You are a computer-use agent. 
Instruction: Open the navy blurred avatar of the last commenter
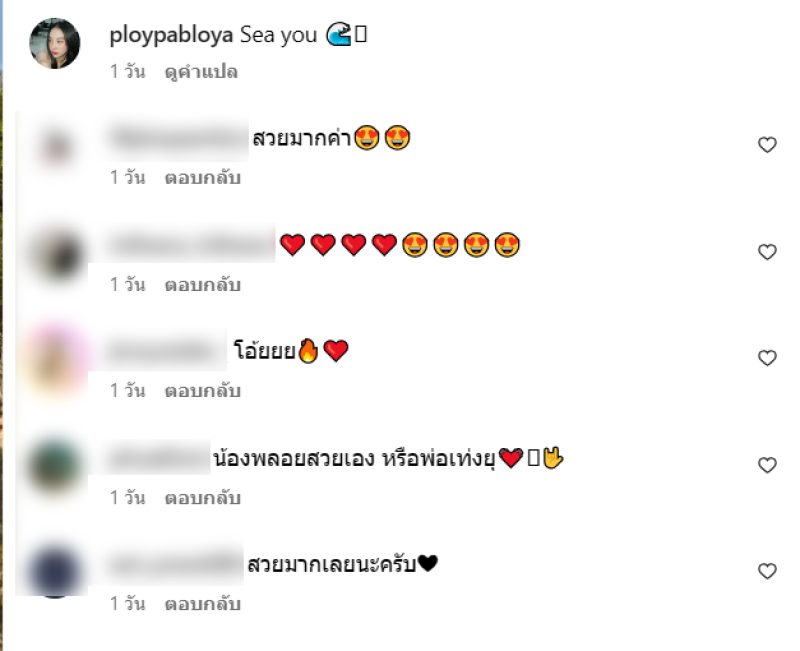pyautogui.click(x=55, y=571)
